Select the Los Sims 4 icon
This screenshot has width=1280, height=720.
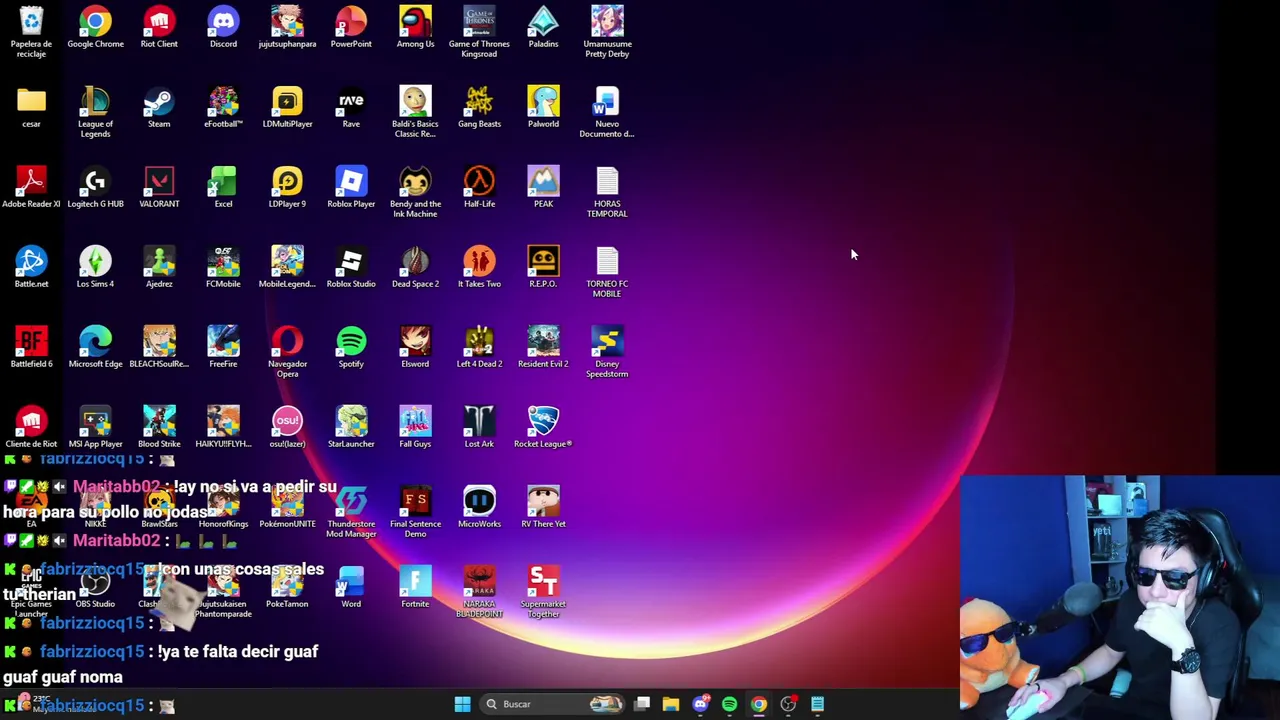pos(95,267)
